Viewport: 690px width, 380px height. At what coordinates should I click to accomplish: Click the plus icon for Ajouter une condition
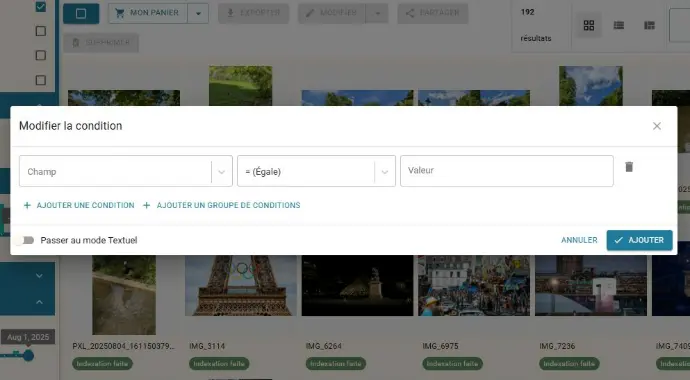27,205
